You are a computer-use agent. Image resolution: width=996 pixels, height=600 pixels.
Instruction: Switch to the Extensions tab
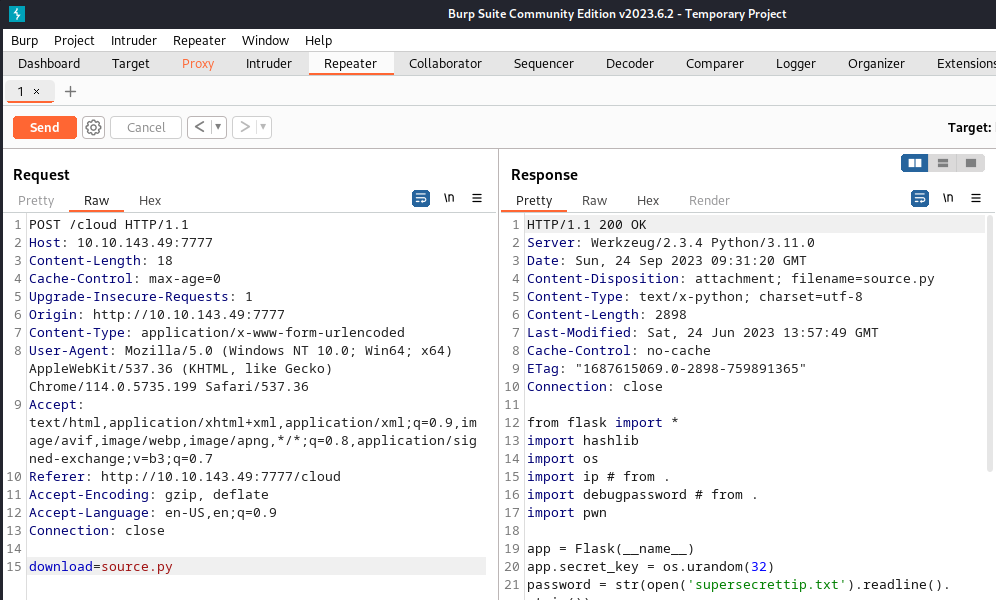click(966, 63)
